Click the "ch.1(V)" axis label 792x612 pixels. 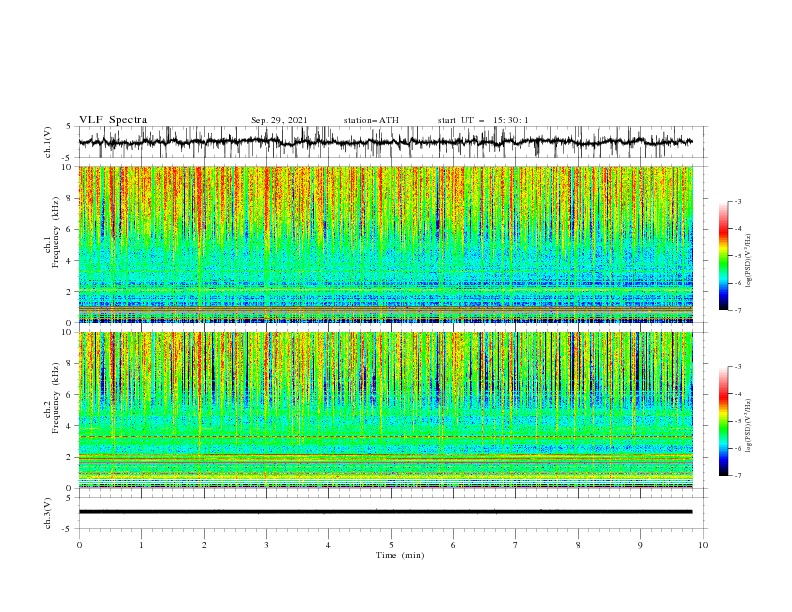click(x=48, y=142)
